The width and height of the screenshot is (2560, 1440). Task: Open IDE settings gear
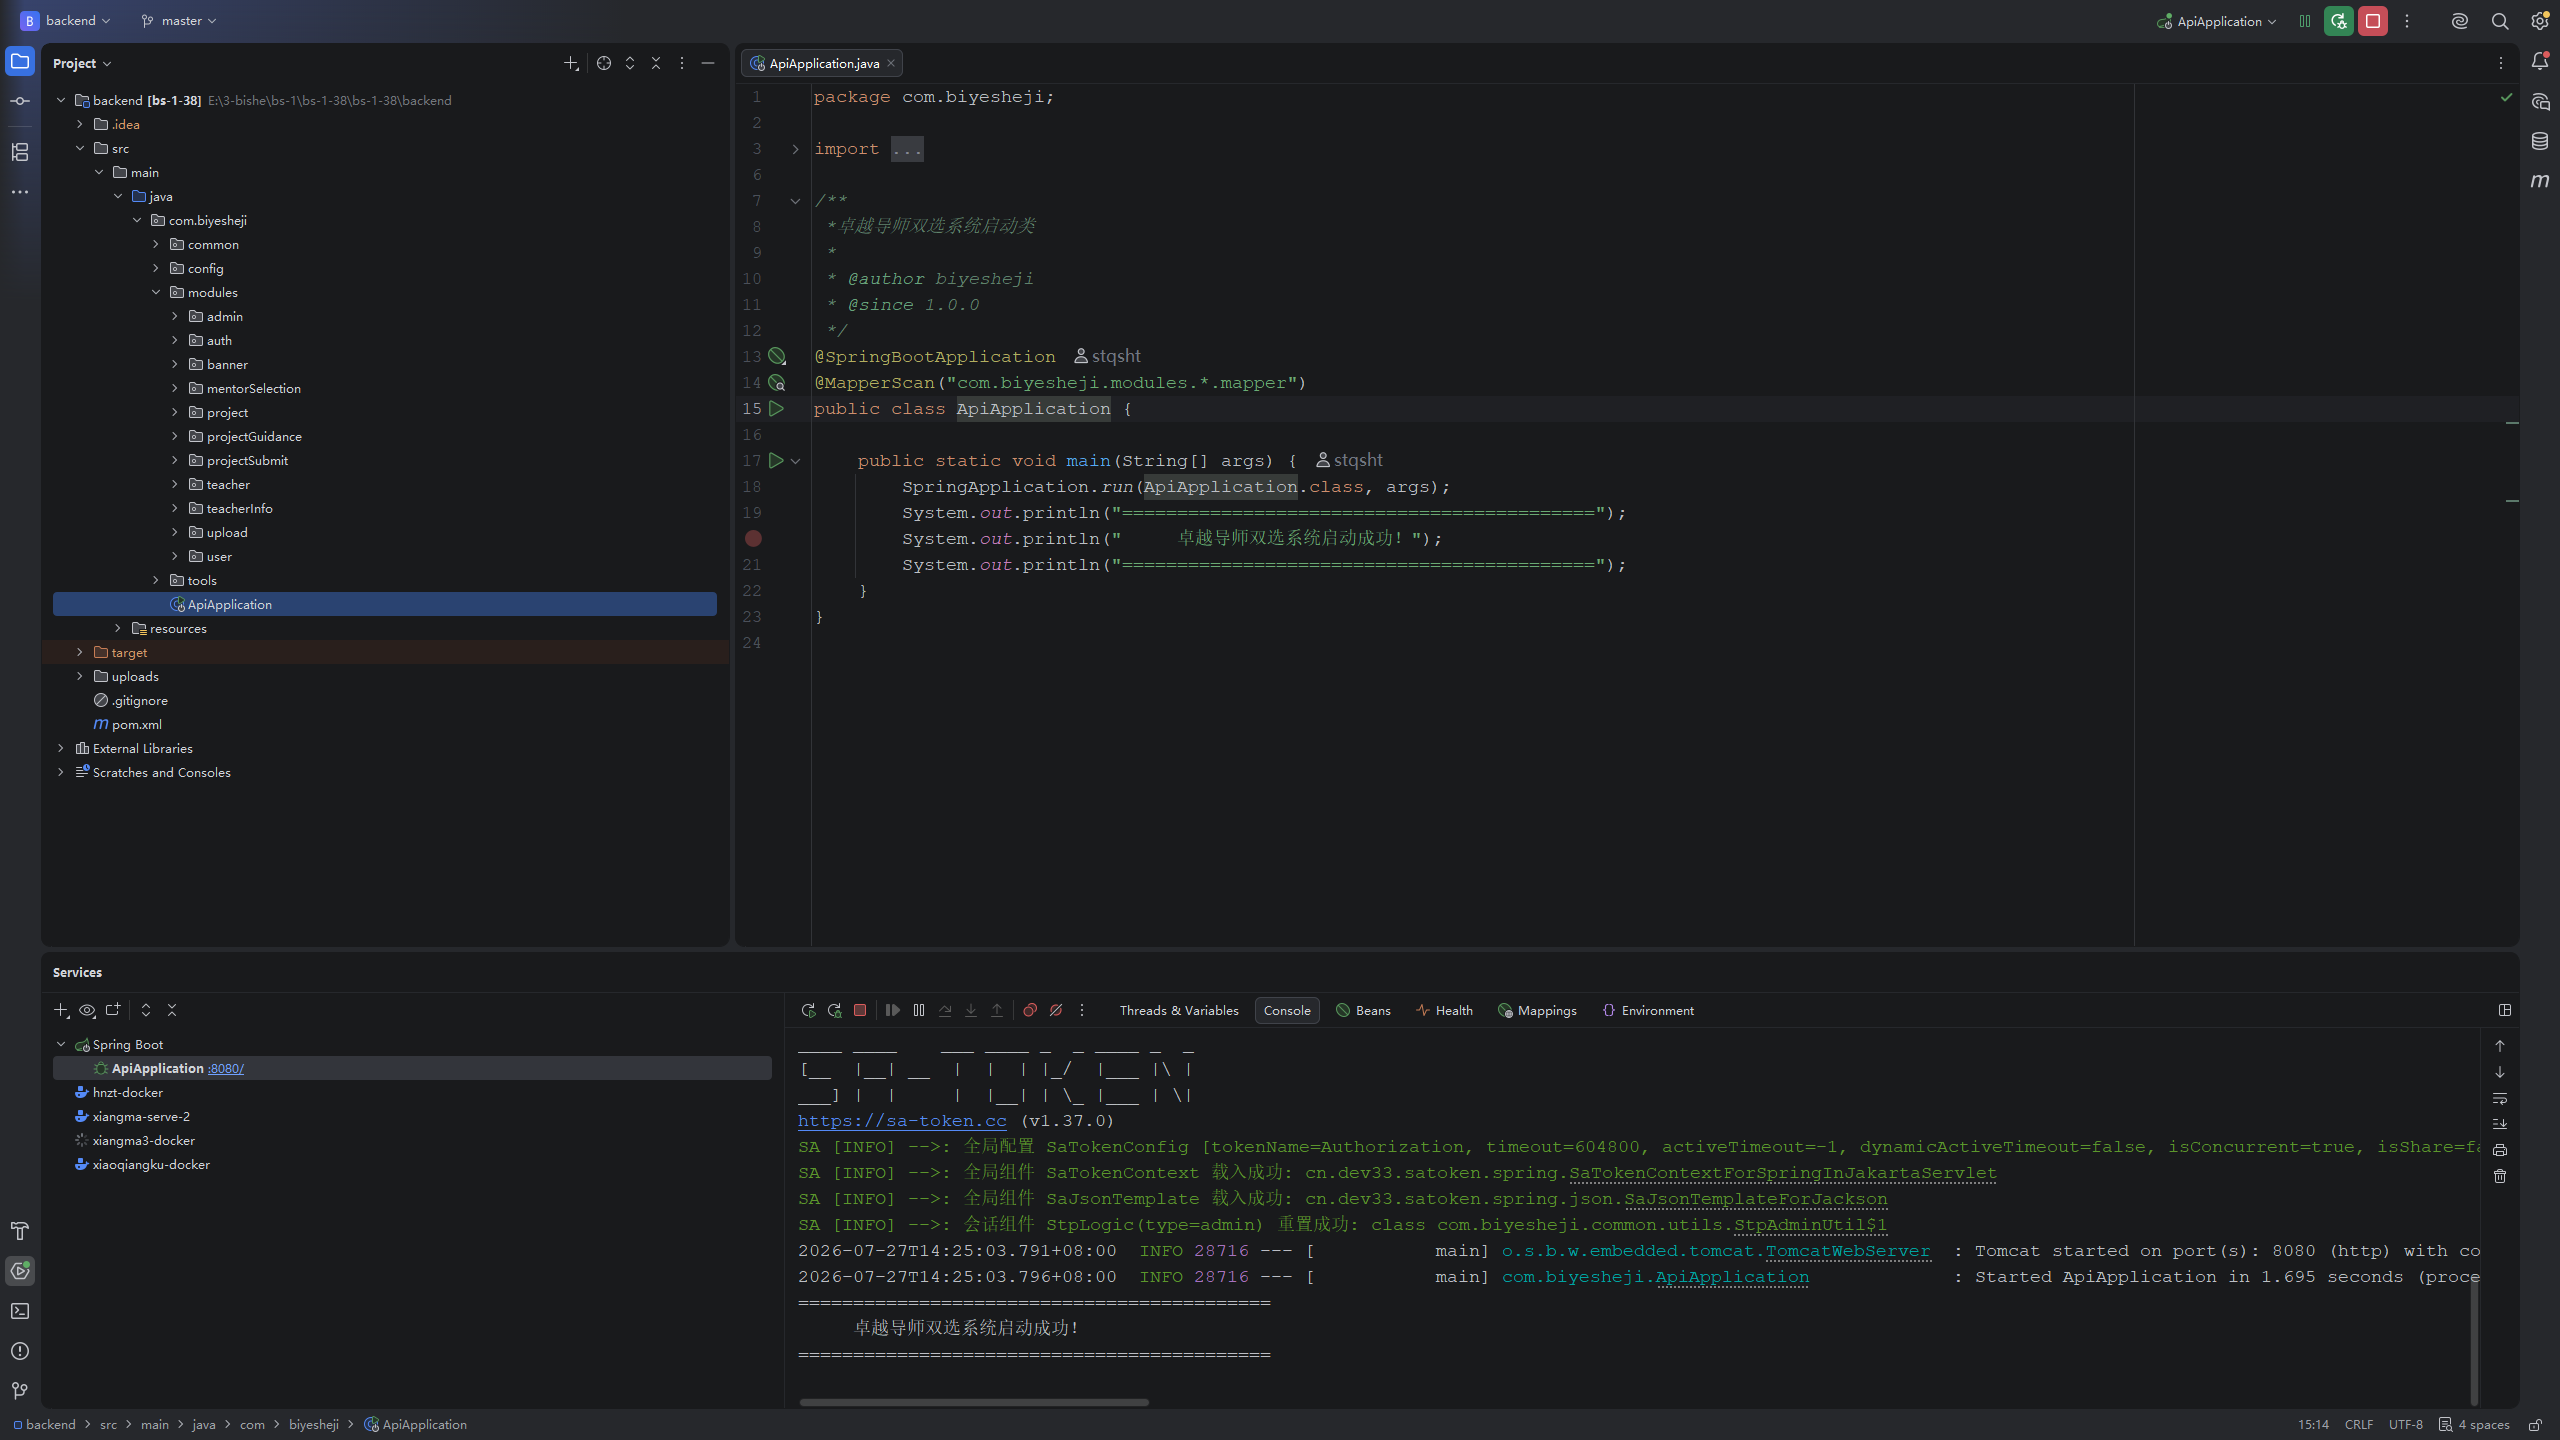point(2540,21)
